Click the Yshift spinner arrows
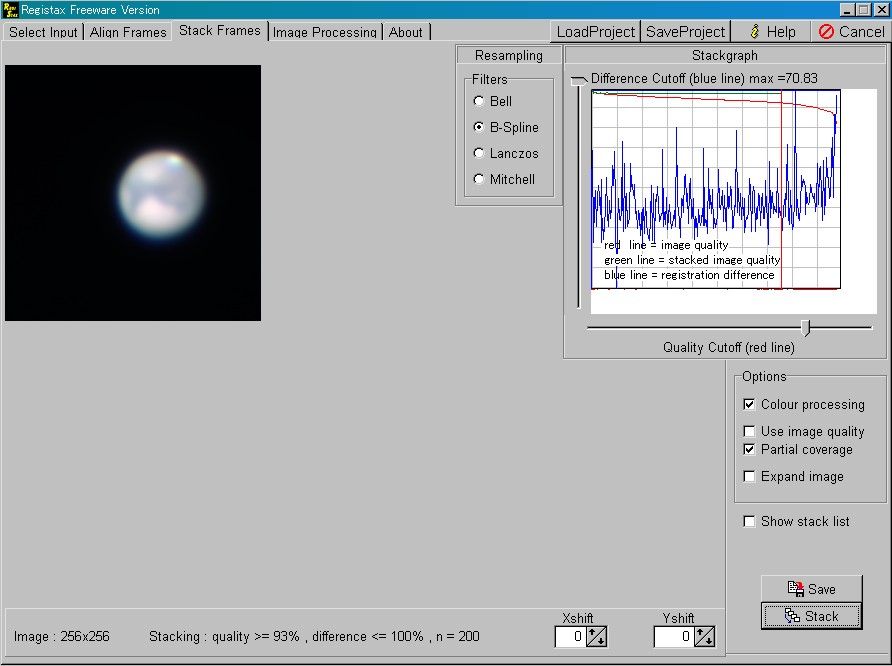Screen dimensions: 892x666 [704, 637]
